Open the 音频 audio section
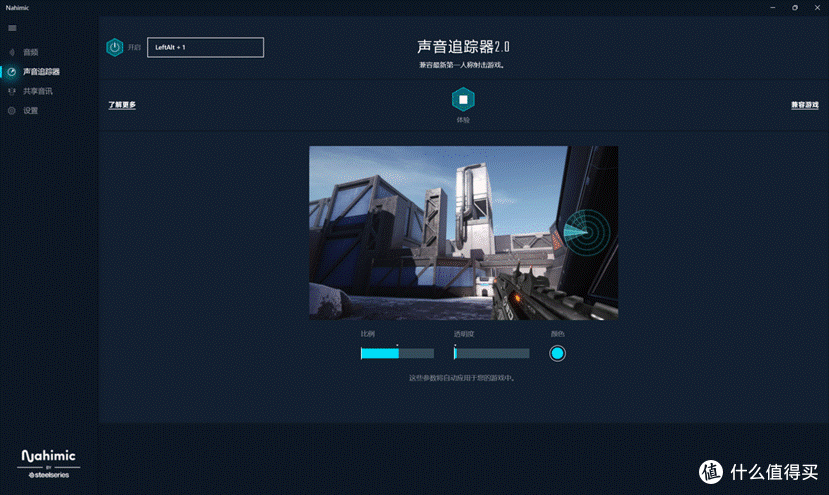This screenshot has height=495, width=829. (x=31, y=52)
